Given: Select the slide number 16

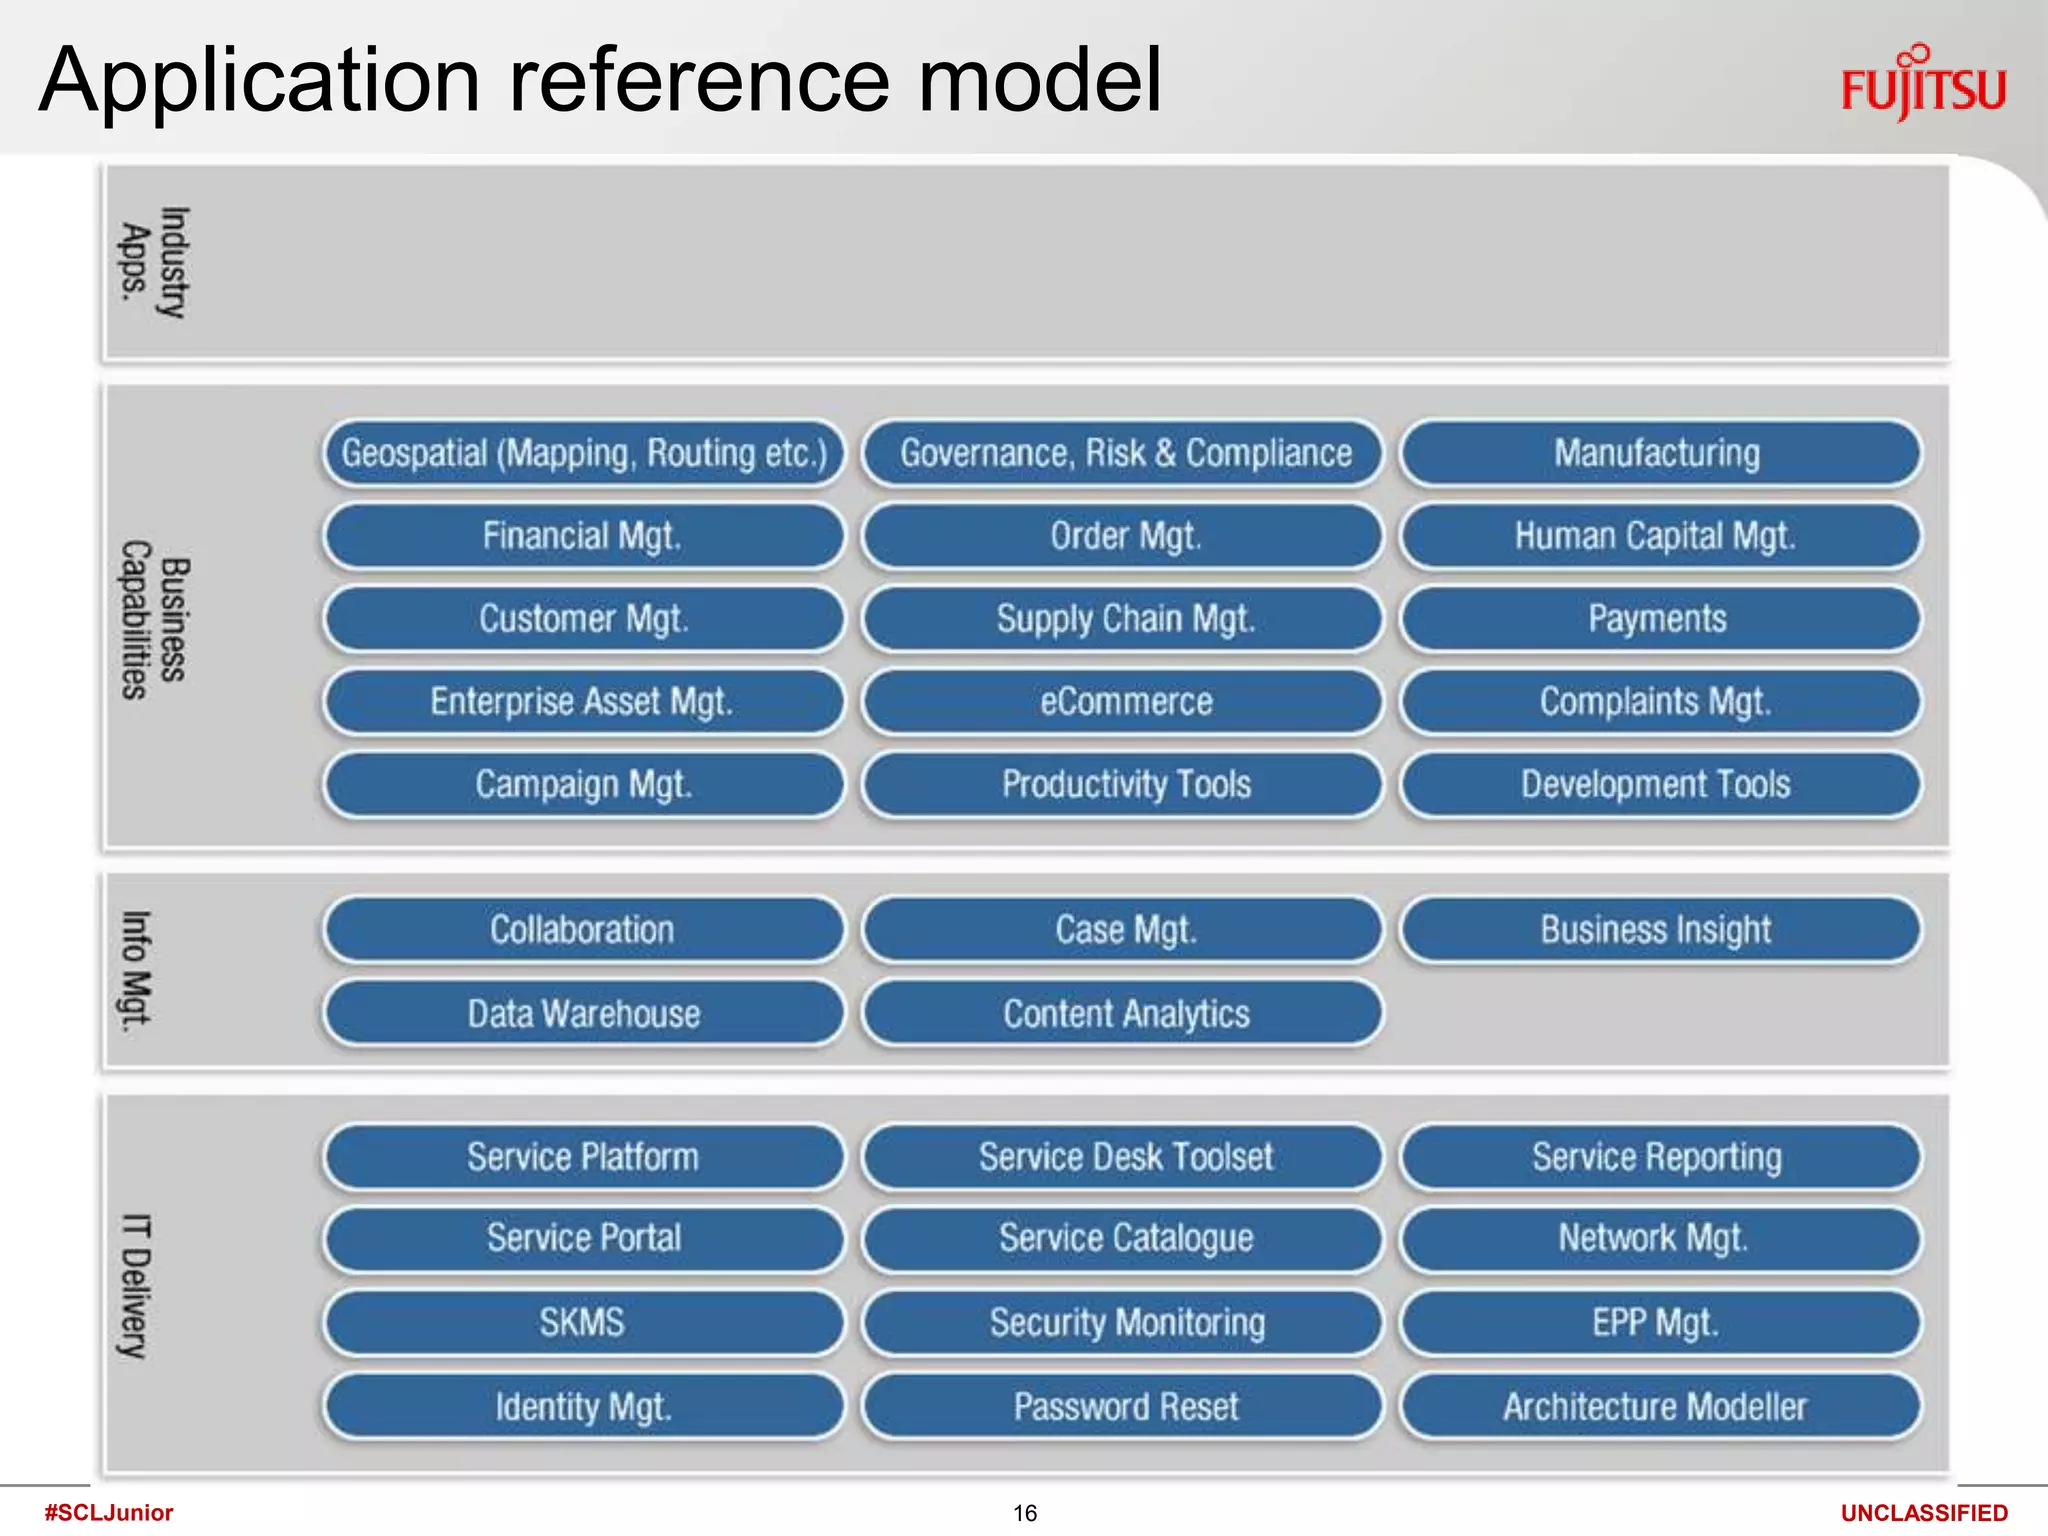Looking at the screenshot, I should (x=1025, y=1514).
